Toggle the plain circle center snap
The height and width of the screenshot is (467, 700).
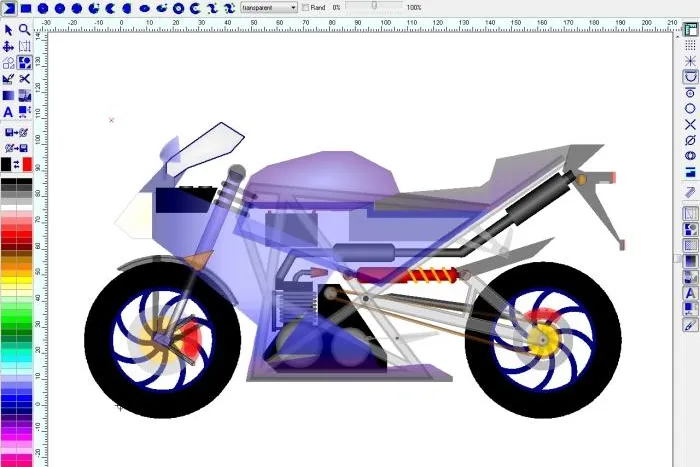pos(690,108)
